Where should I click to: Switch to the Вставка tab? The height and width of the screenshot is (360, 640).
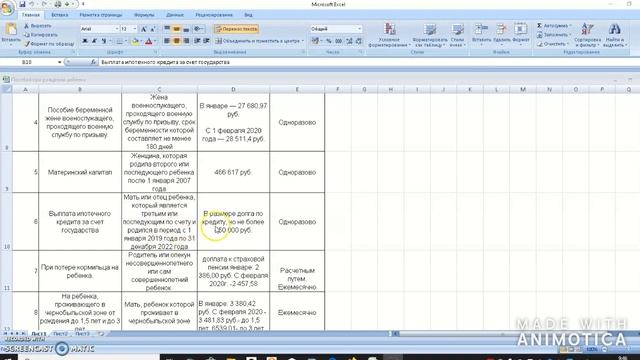pos(60,15)
